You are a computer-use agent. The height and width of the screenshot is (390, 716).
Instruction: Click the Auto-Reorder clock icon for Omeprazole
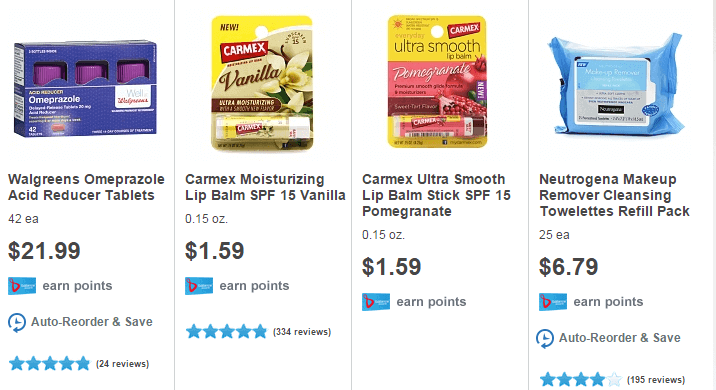coord(17,322)
